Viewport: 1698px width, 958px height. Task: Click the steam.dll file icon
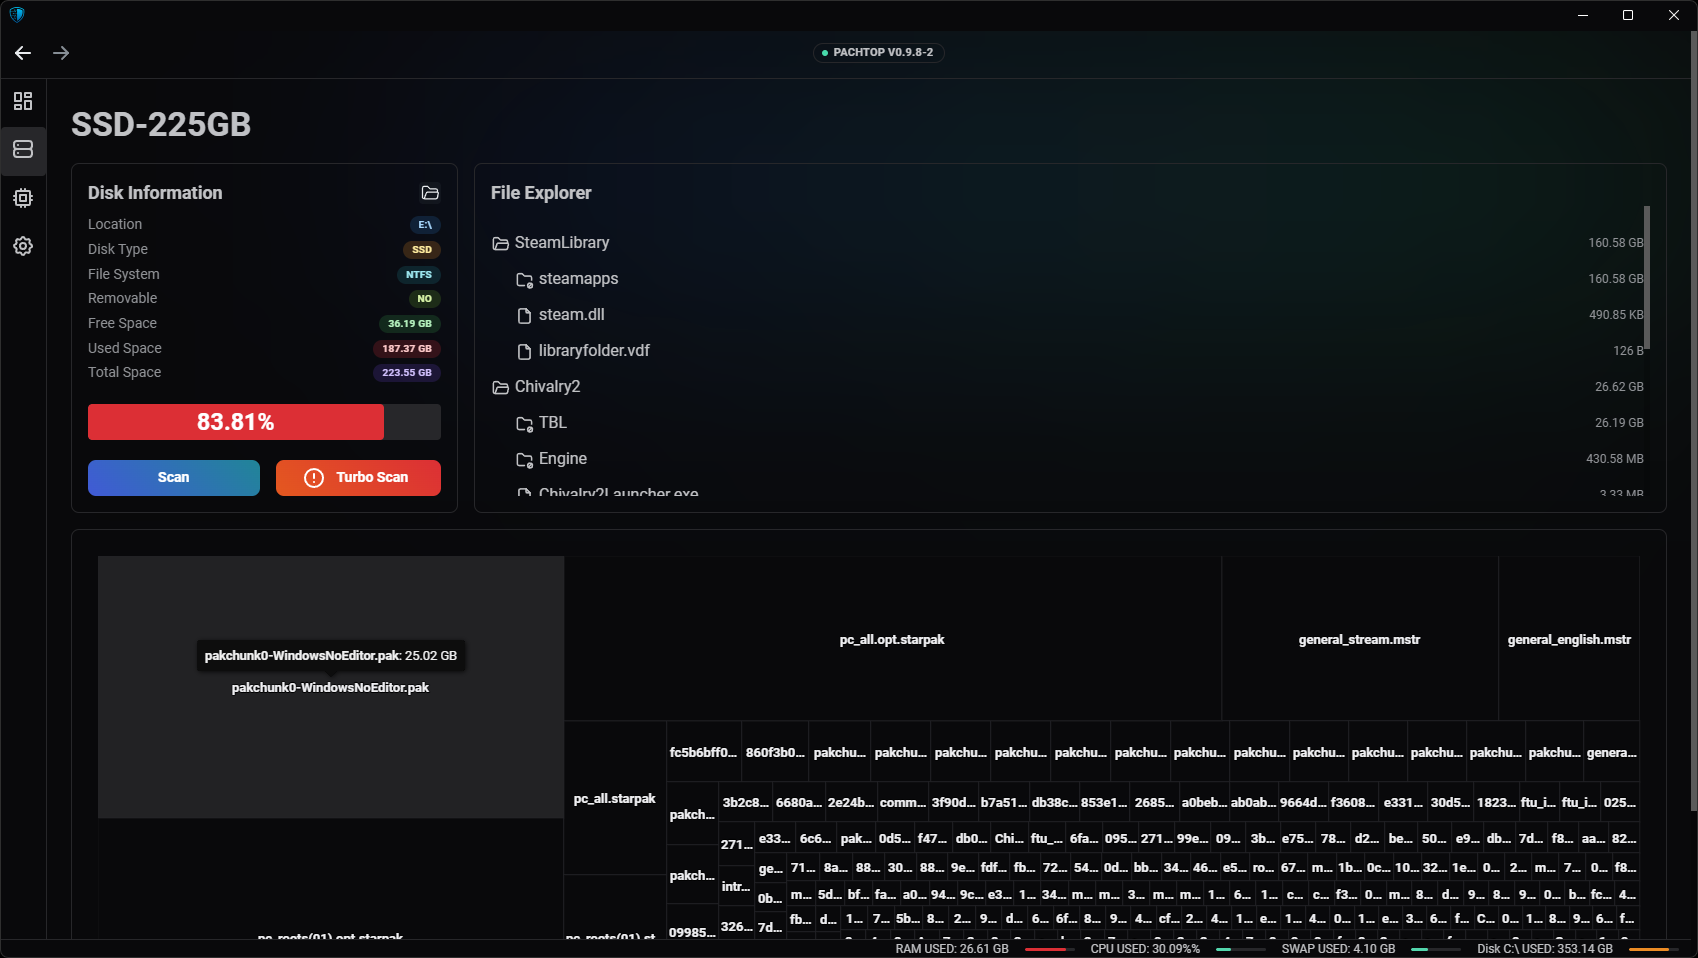[524, 316]
